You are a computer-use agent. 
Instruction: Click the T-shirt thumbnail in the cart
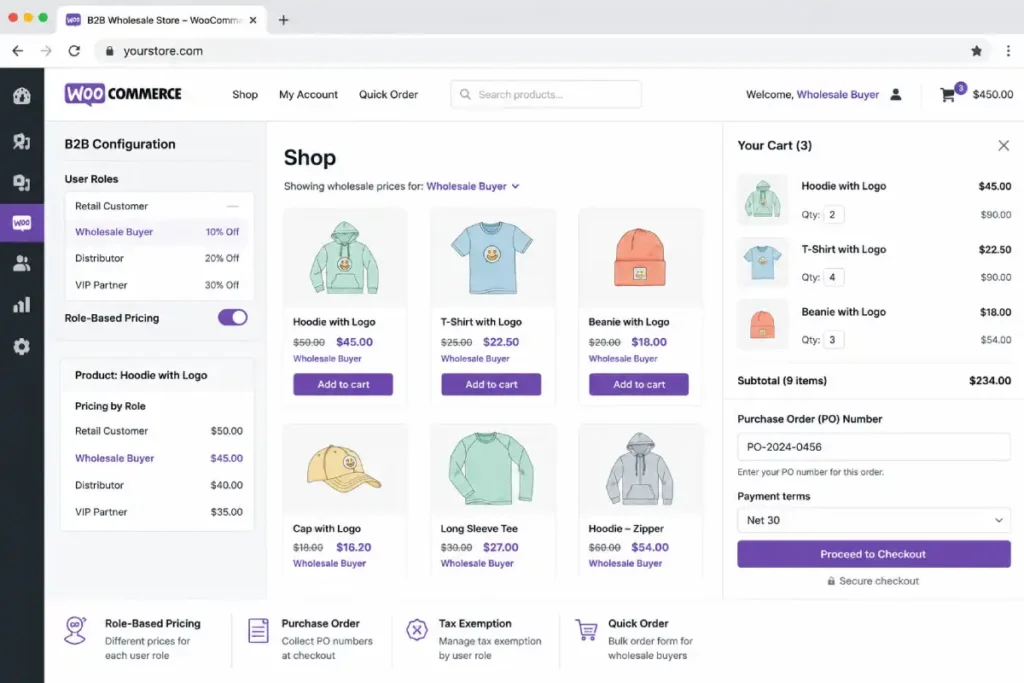pyautogui.click(x=763, y=262)
